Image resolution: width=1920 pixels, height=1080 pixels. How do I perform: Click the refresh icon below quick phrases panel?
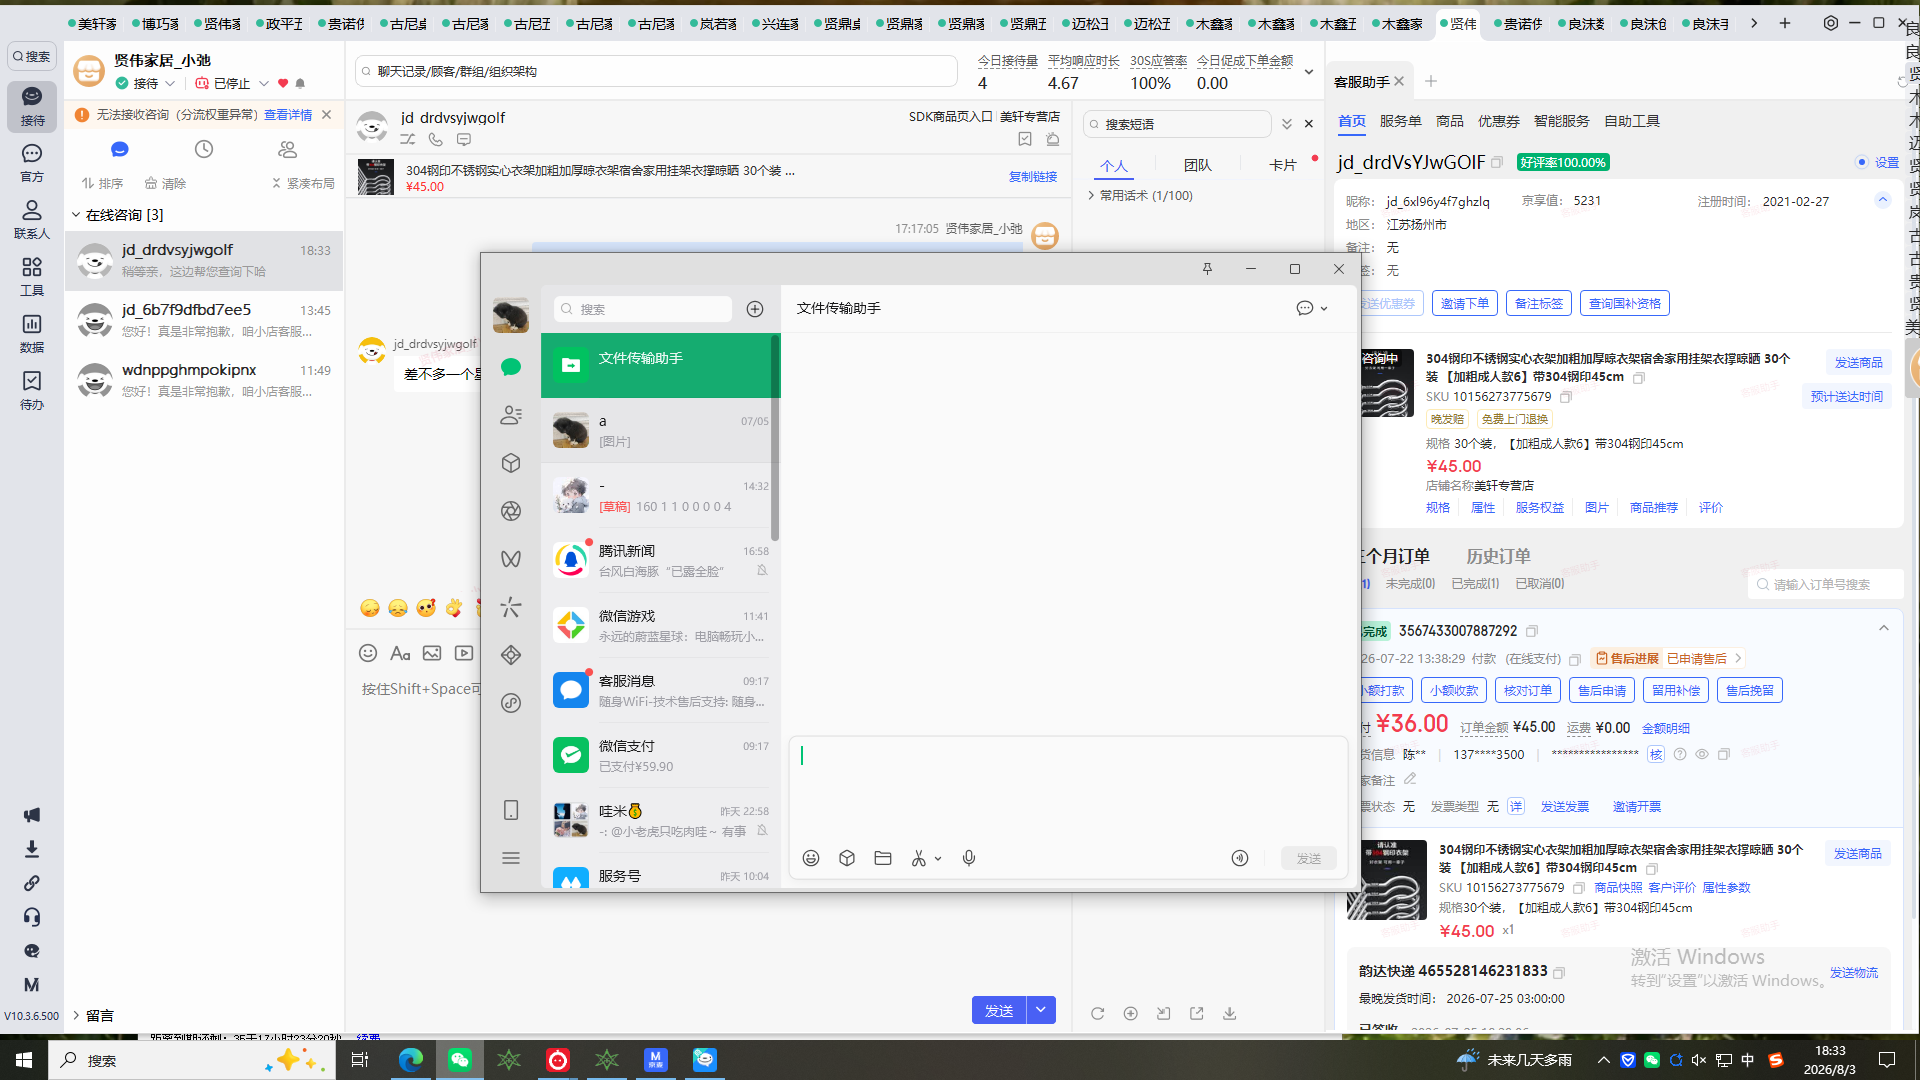1098,1013
